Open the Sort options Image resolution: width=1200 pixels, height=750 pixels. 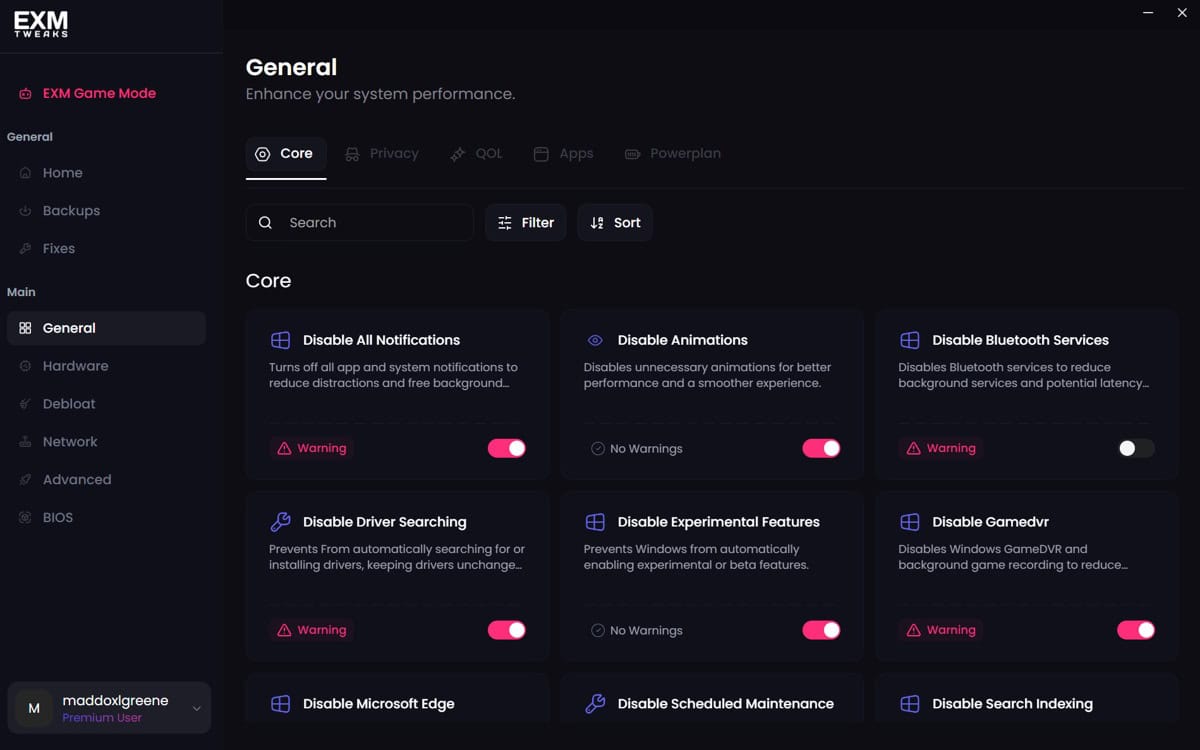[615, 223]
